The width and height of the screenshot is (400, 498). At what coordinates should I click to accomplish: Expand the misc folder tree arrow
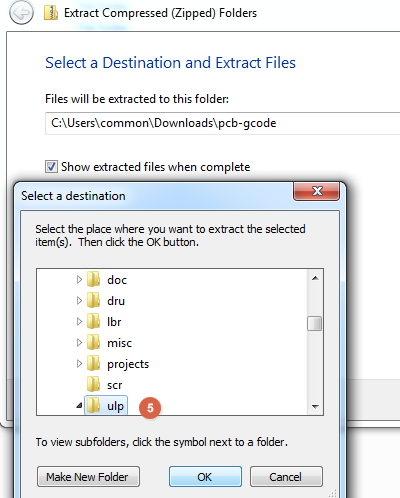coord(79,342)
